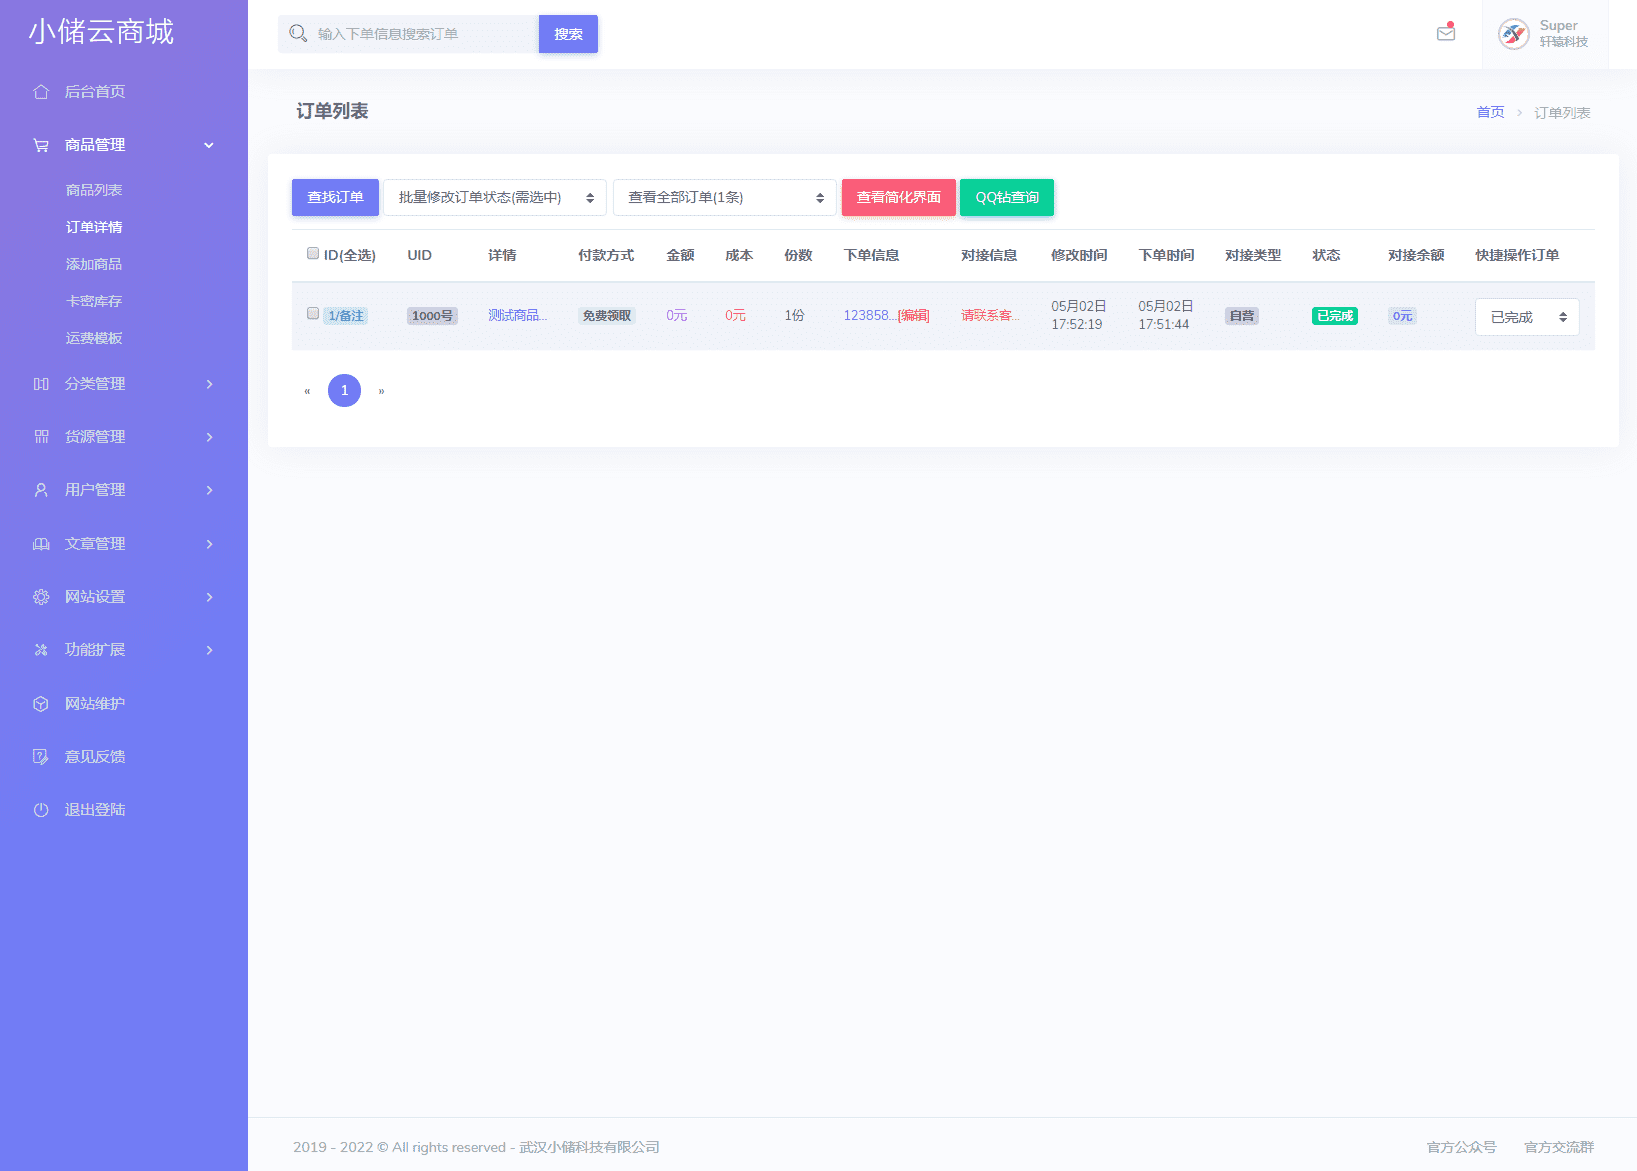Click the 搜索 button
The width and height of the screenshot is (1637, 1171).
[x=568, y=34]
